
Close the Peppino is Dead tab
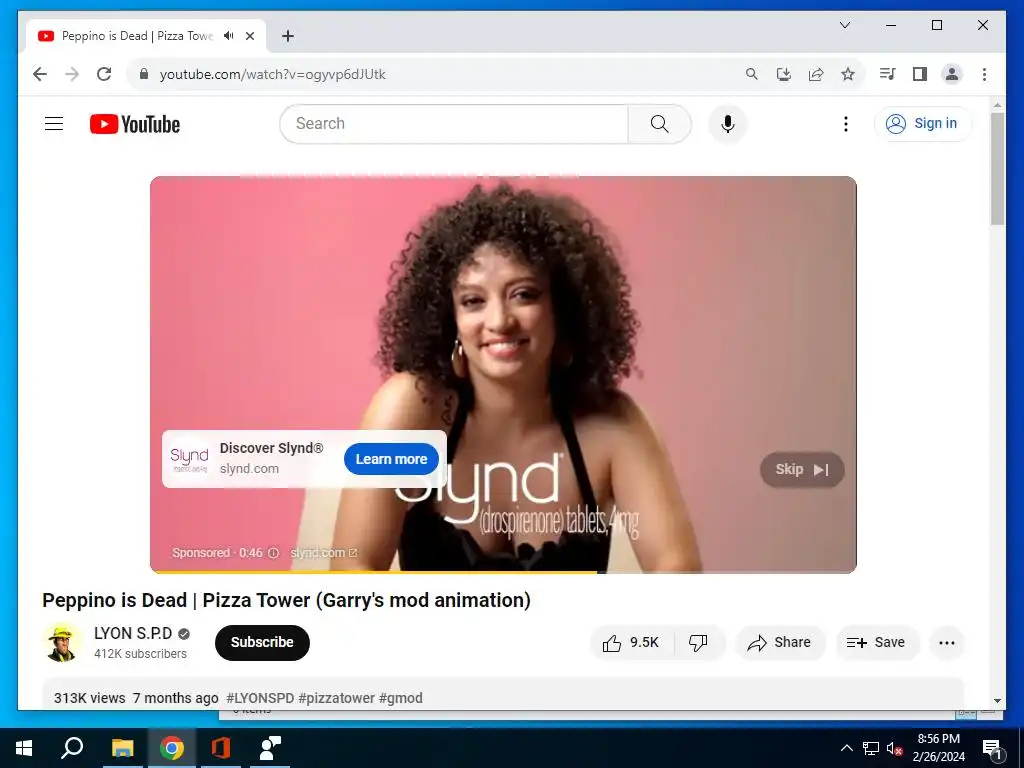pyautogui.click(x=249, y=36)
